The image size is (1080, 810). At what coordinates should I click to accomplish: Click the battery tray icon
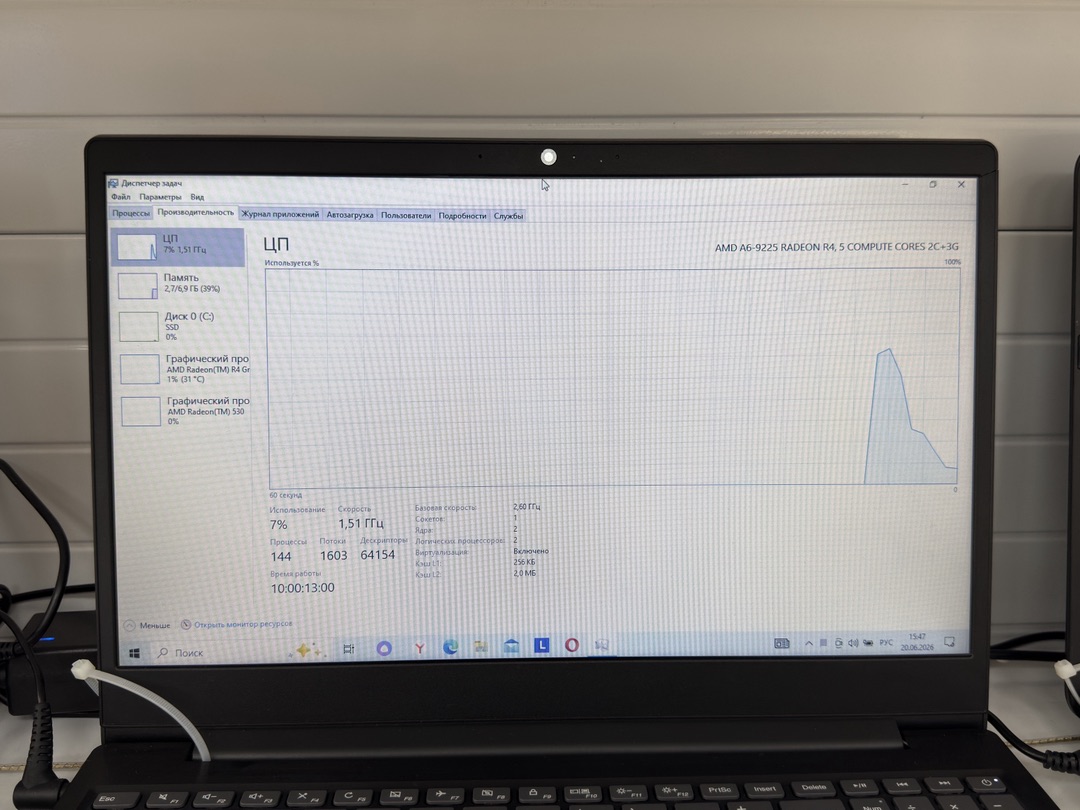[868, 643]
